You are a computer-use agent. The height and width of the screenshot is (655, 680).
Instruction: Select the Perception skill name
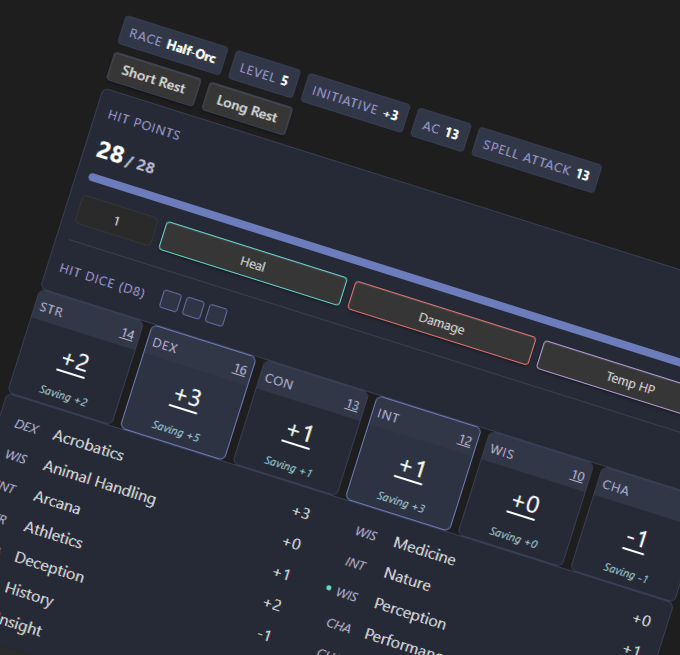click(410, 613)
